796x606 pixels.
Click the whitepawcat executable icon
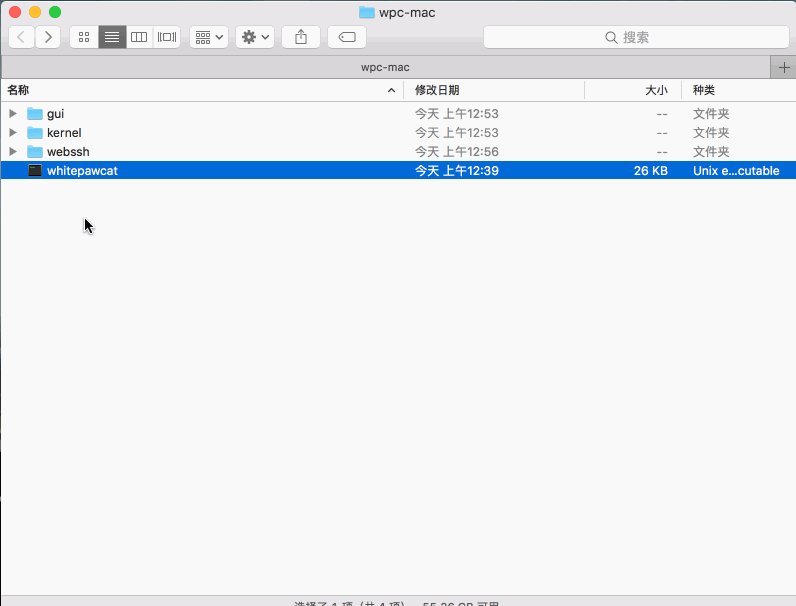pos(35,171)
